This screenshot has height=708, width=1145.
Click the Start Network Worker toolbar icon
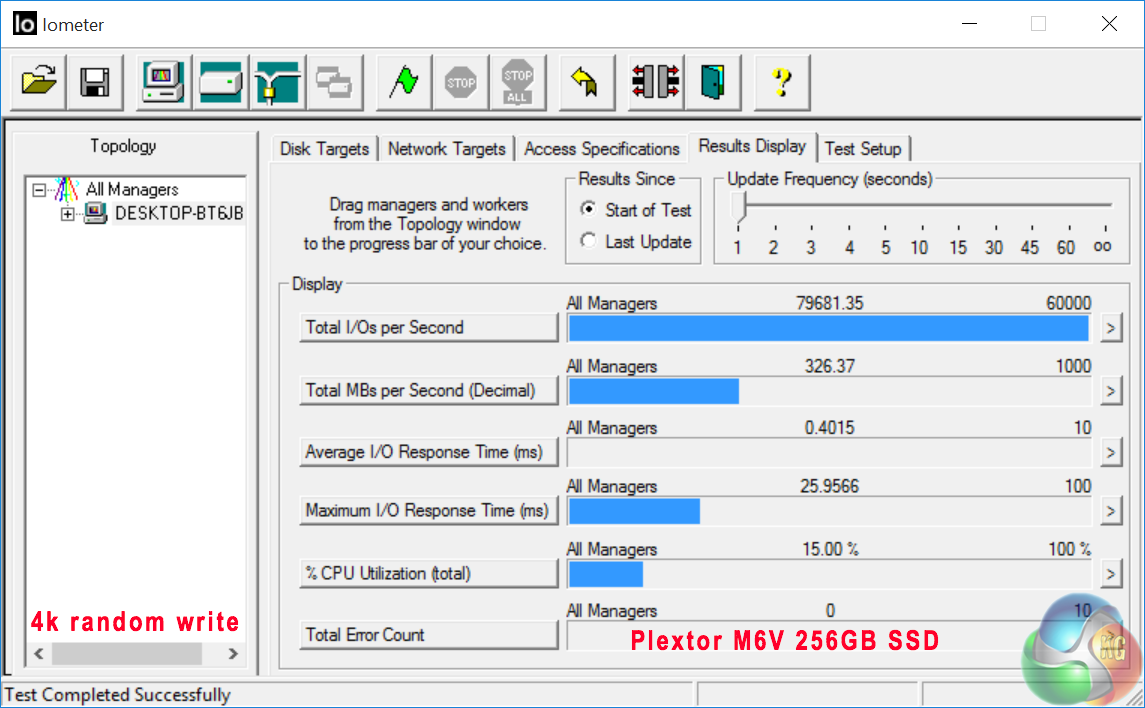pyautogui.click(x=277, y=82)
